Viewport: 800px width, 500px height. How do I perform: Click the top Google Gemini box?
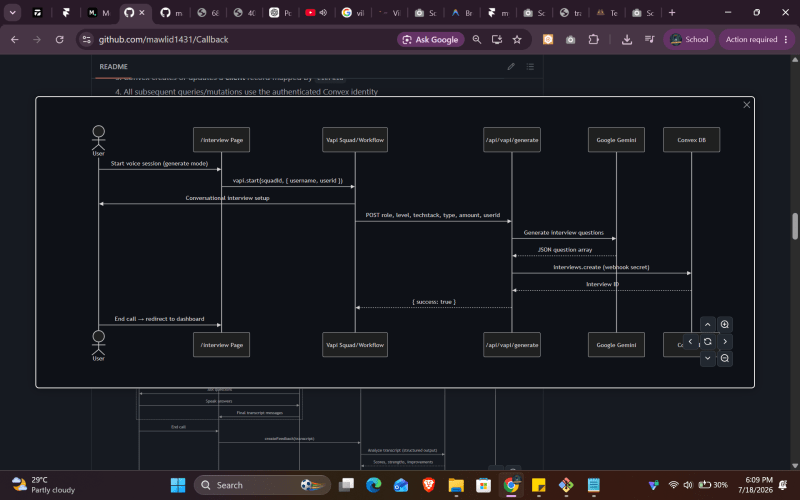tap(616, 140)
